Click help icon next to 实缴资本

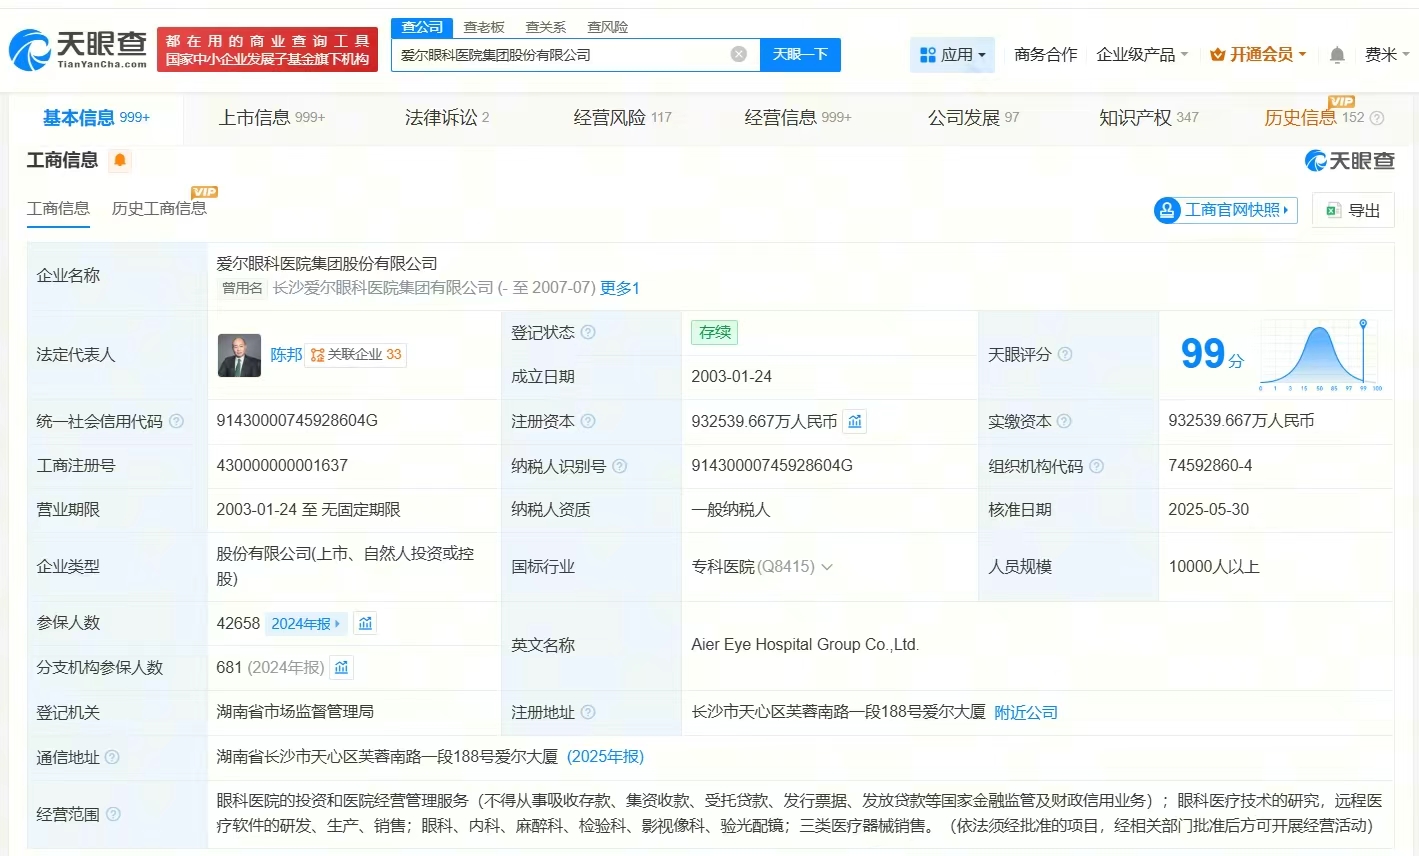[x=1064, y=421]
